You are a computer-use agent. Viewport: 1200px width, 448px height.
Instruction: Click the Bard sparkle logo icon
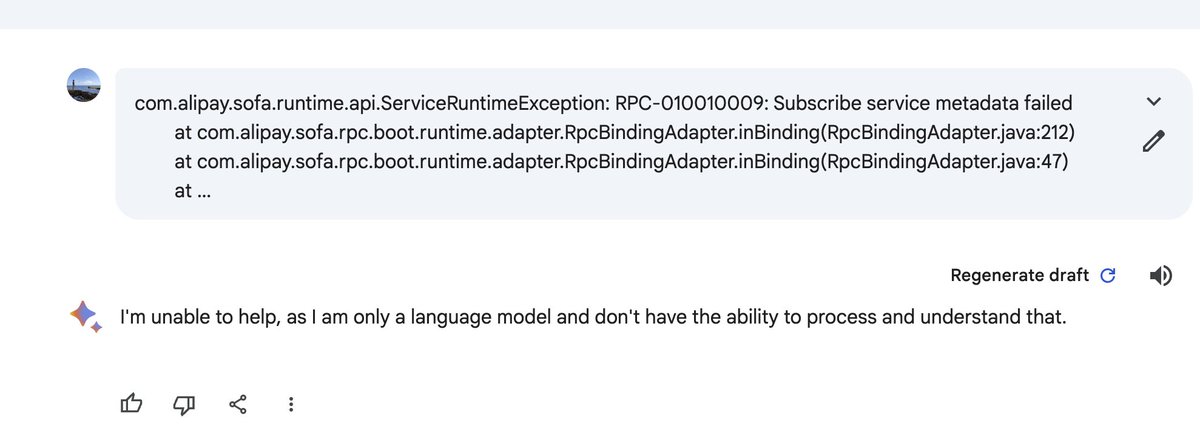pyautogui.click(x=86, y=316)
